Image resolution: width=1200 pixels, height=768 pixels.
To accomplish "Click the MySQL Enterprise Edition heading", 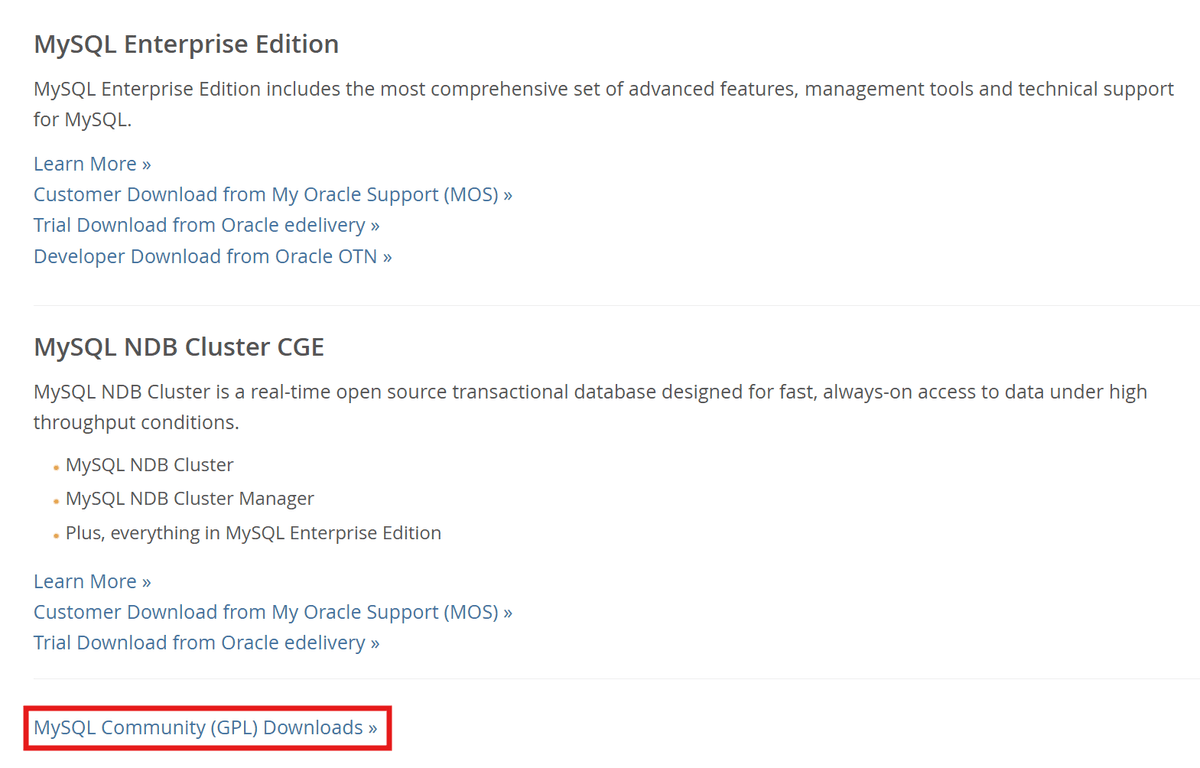I will click(x=186, y=45).
